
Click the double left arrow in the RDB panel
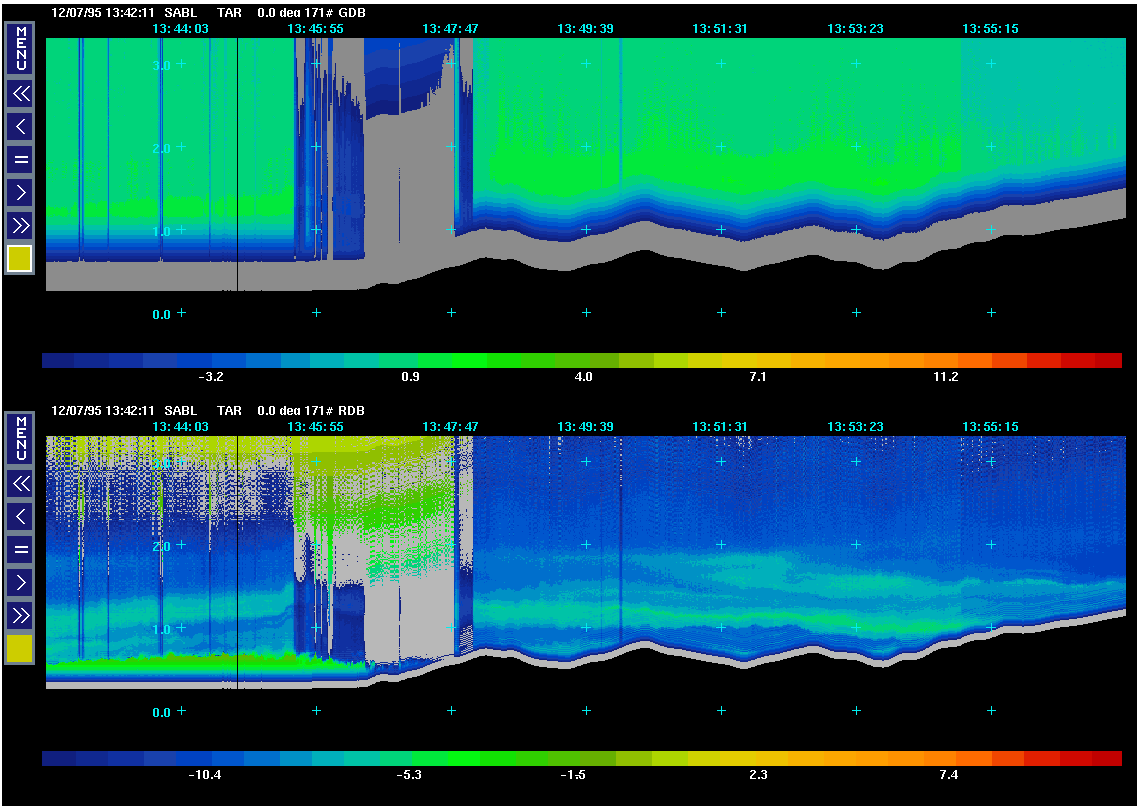20,484
